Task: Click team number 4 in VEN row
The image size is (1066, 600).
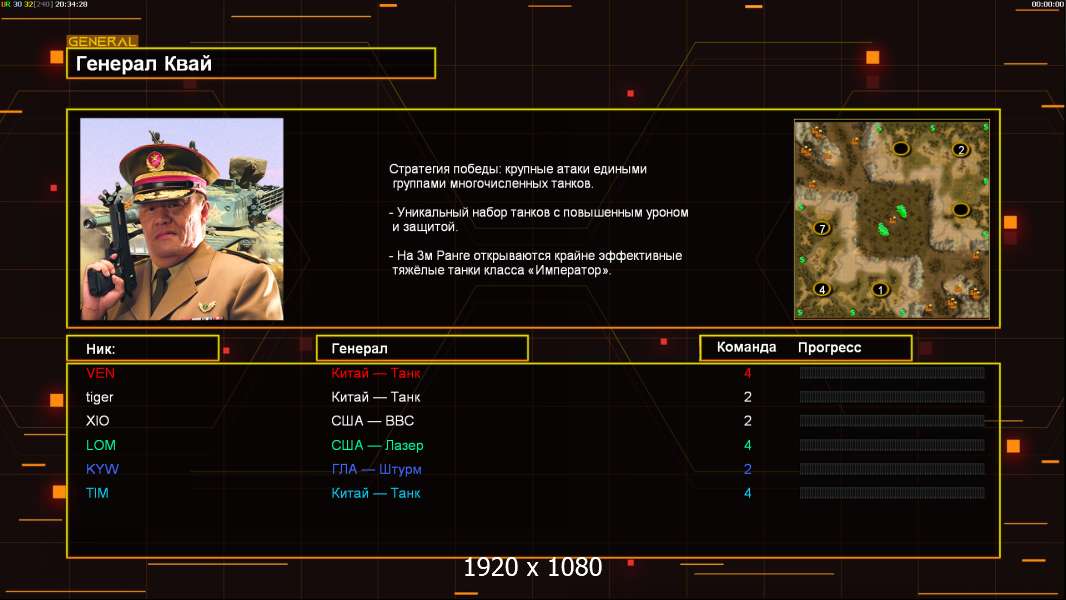Action: pos(747,372)
